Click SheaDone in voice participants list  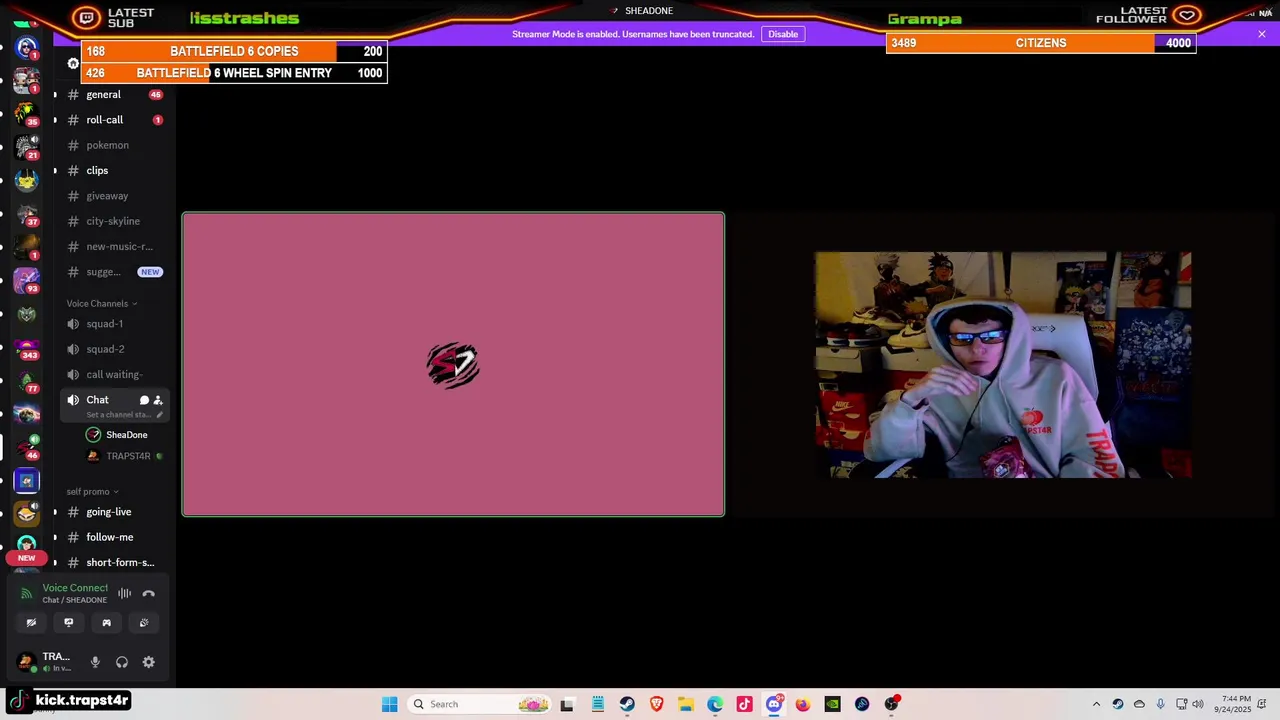(x=124, y=435)
